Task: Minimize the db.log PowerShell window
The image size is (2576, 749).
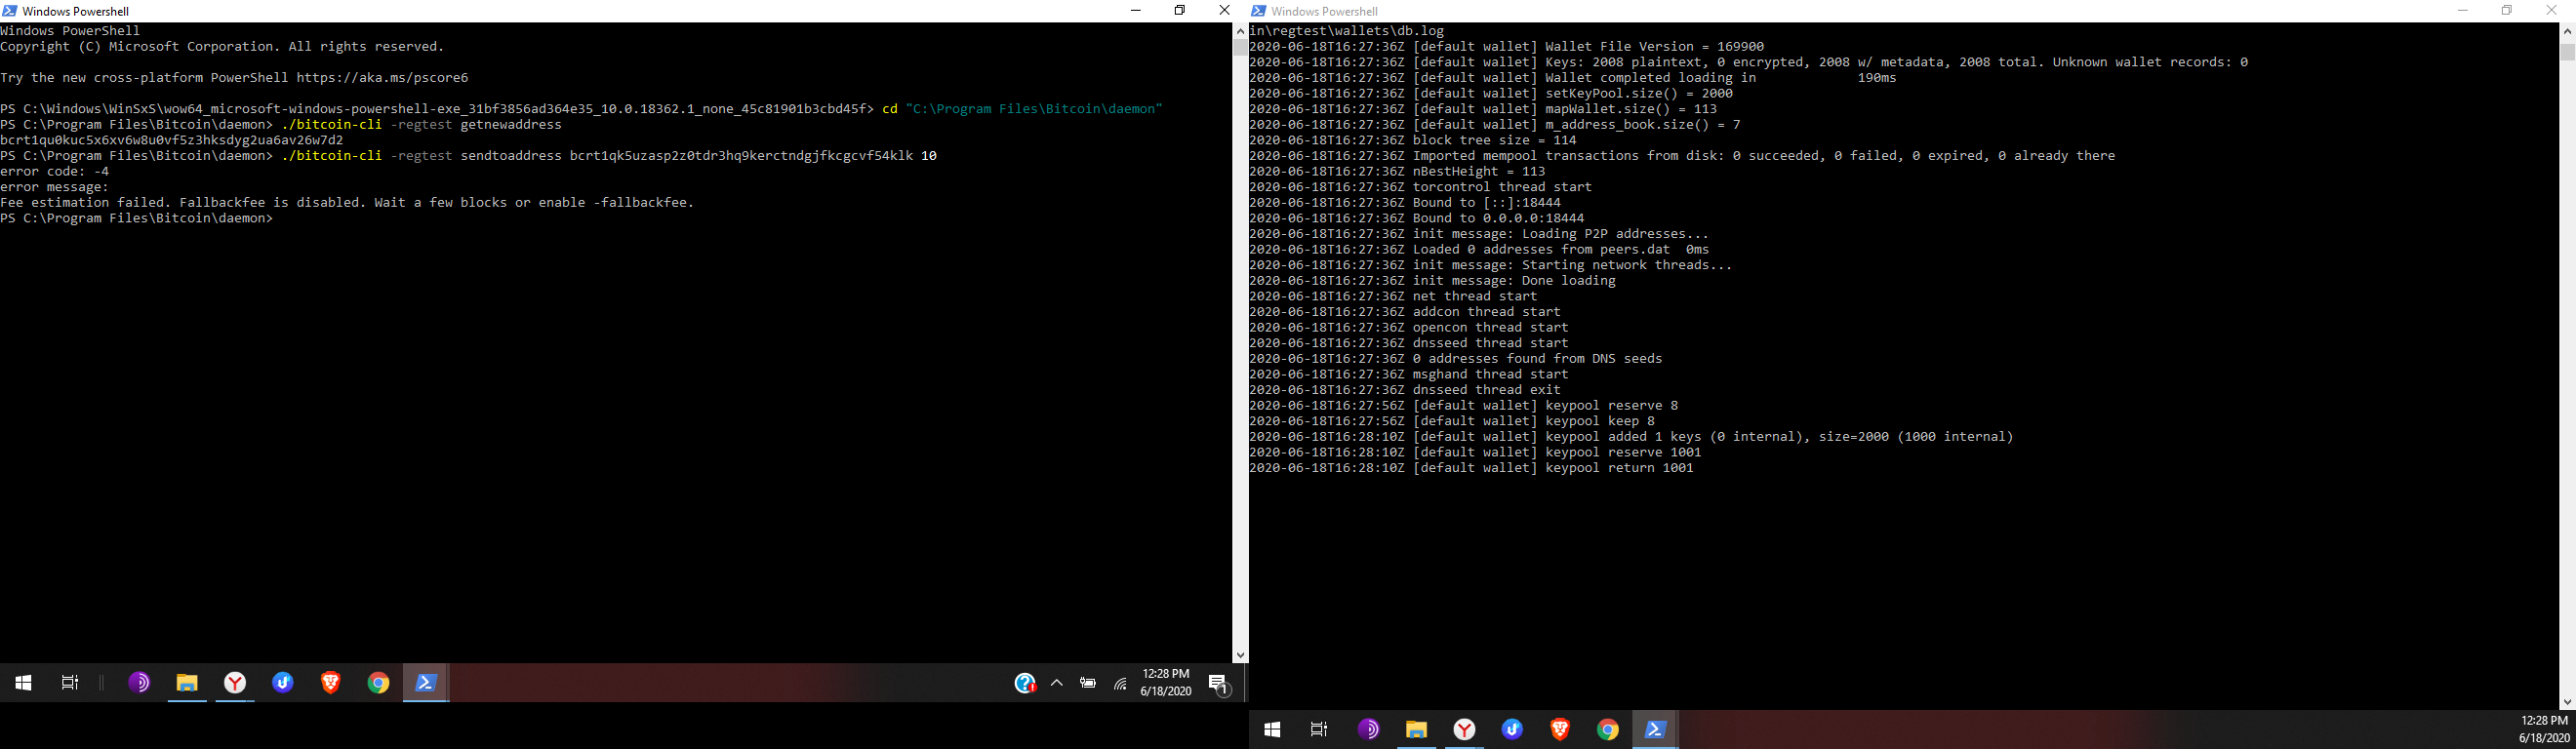Action: click(2463, 11)
